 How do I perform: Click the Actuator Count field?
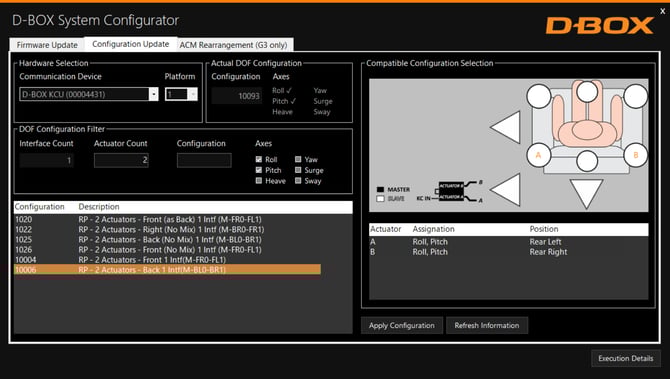click(121, 160)
